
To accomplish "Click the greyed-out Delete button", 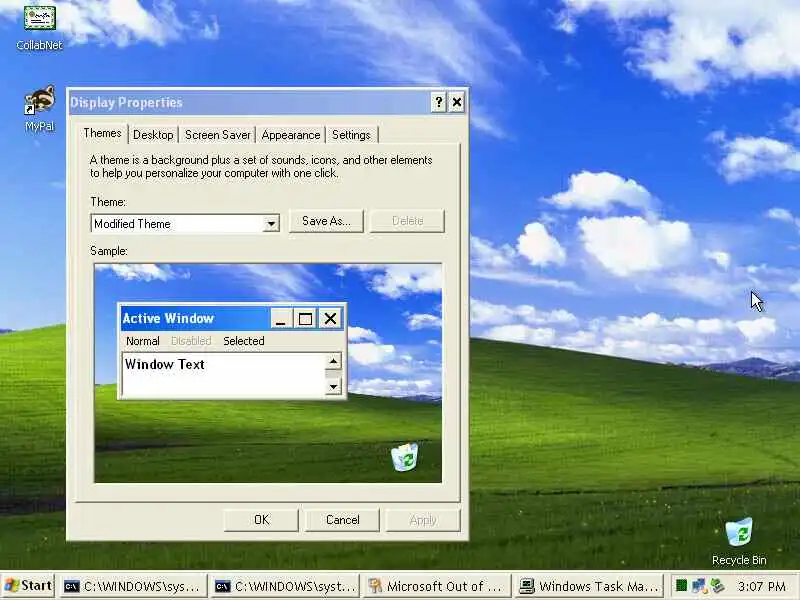I will click(x=408, y=221).
